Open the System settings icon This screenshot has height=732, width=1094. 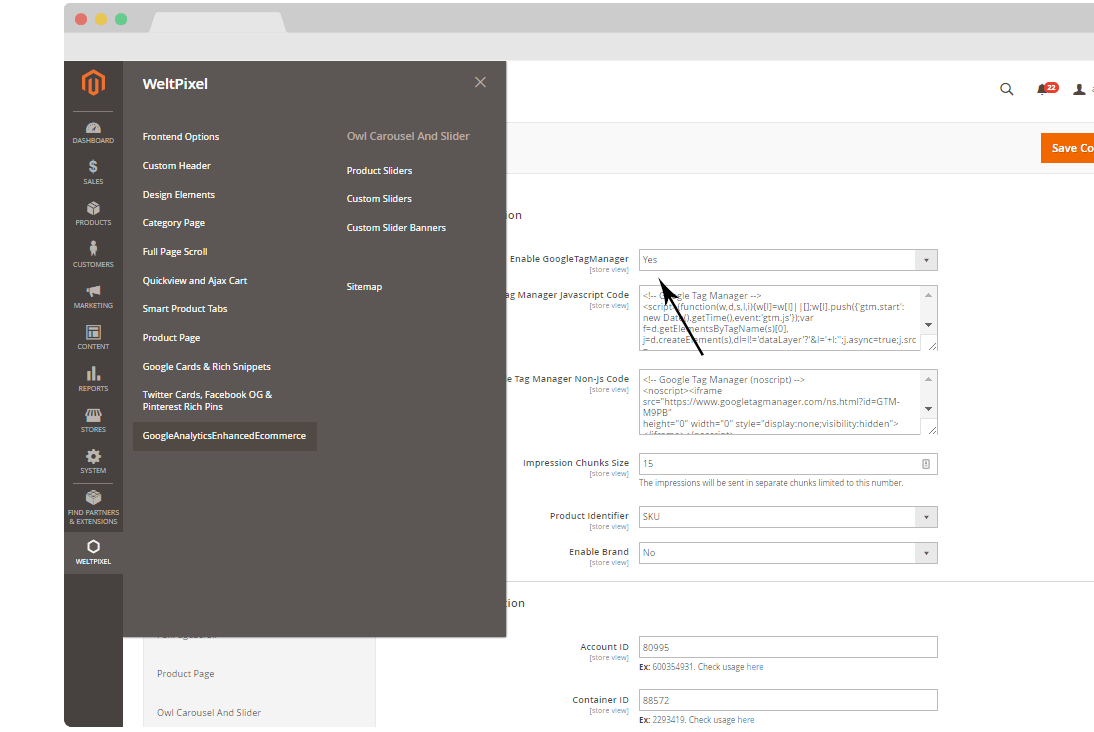point(93,458)
